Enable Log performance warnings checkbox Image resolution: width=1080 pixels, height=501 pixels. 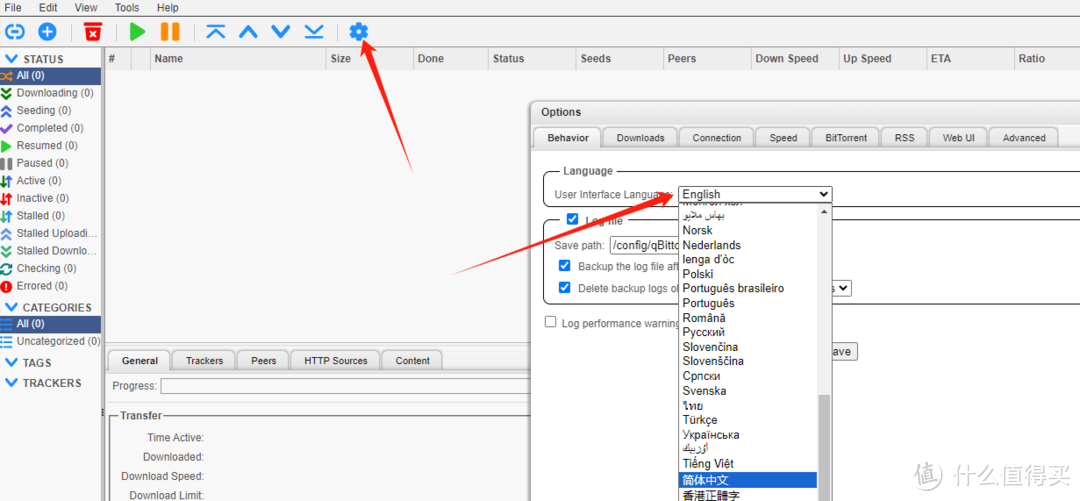click(x=551, y=322)
